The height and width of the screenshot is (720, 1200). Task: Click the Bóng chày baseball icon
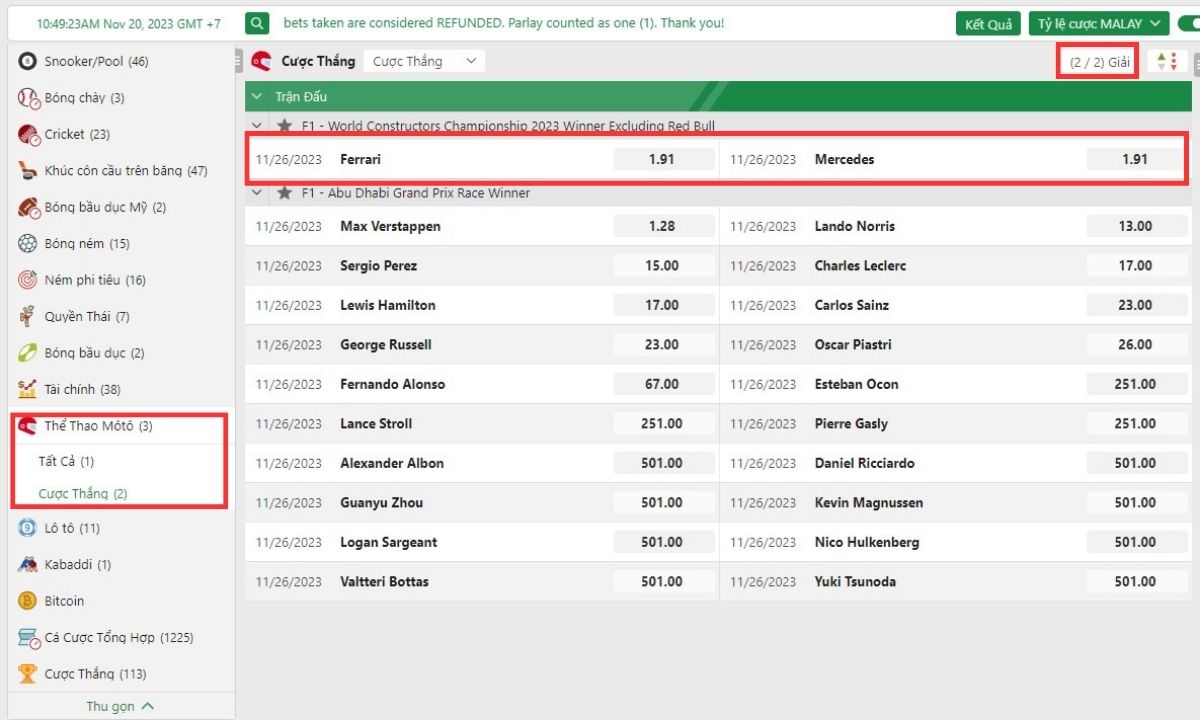28,98
